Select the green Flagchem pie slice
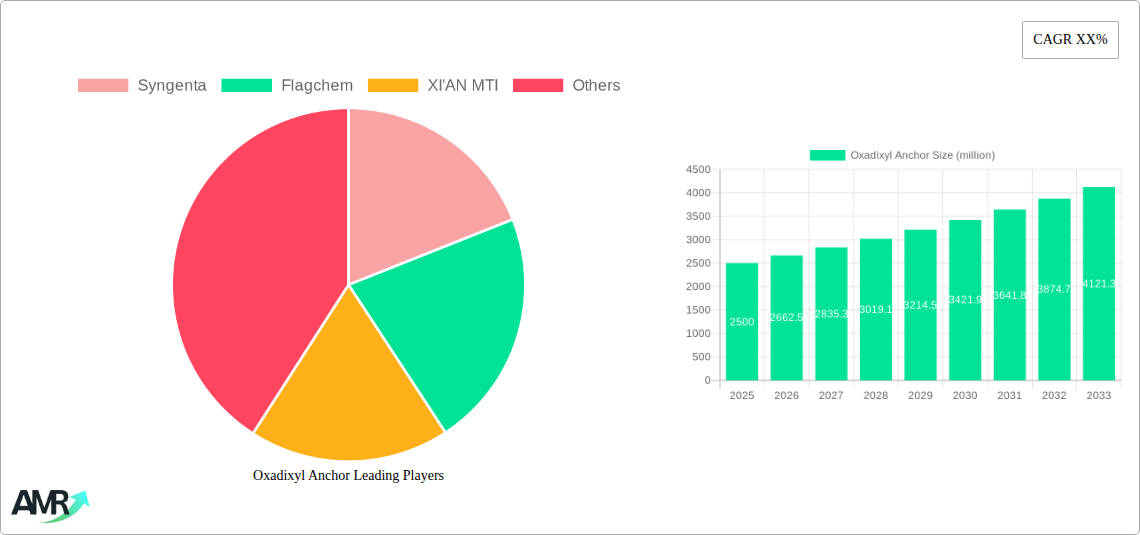The width and height of the screenshot is (1140, 535). point(450,320)
